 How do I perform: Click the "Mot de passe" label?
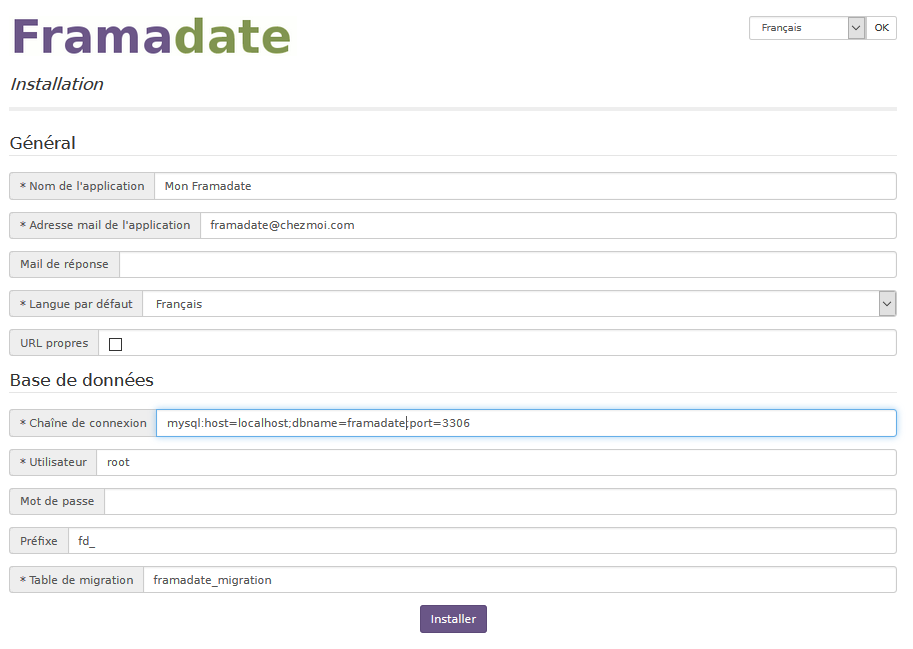click(57, 501)
